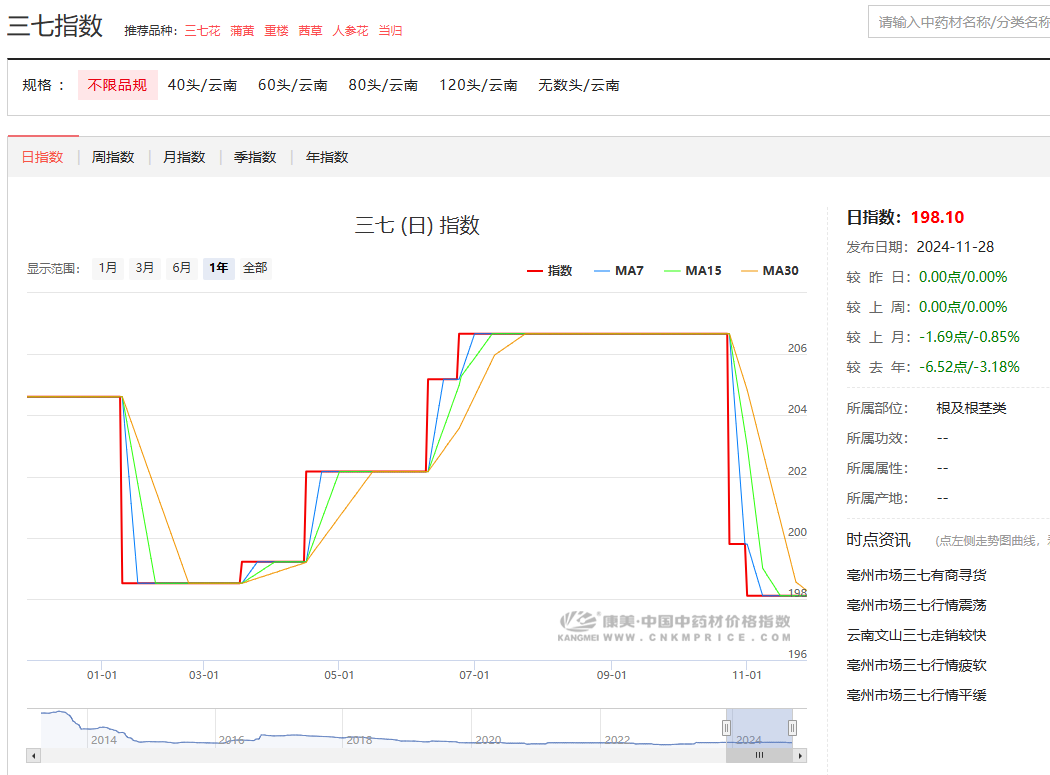Viewport: 1050px width, 775px height.
Task: Open the 重楼 recommended variety link
Action: 277,31
